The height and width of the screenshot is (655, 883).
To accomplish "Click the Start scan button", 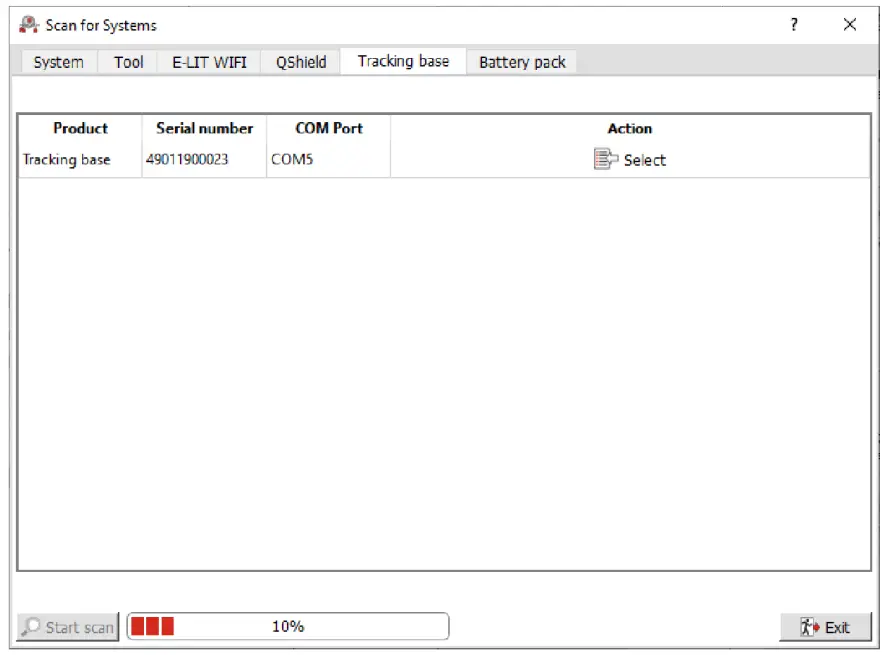I will [x=66, y=626].
